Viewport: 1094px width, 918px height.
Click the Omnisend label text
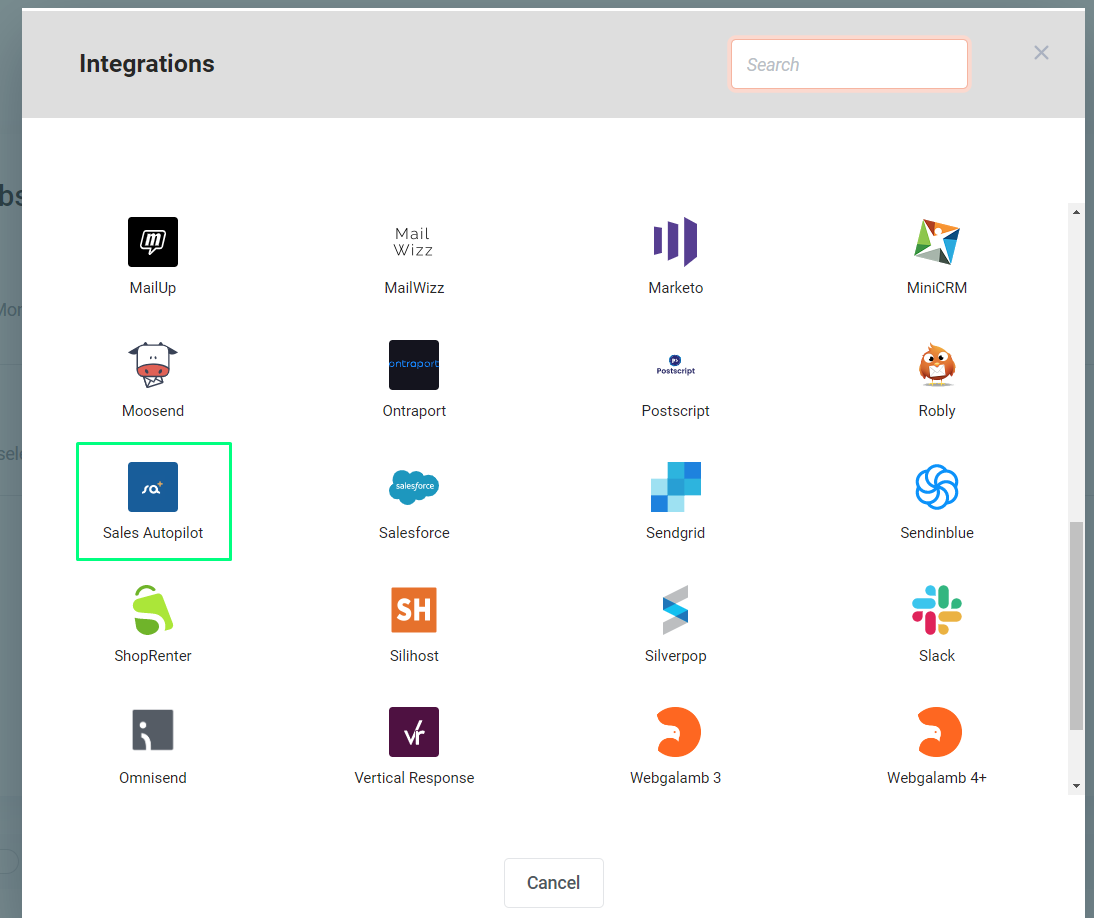pos(153,778)
